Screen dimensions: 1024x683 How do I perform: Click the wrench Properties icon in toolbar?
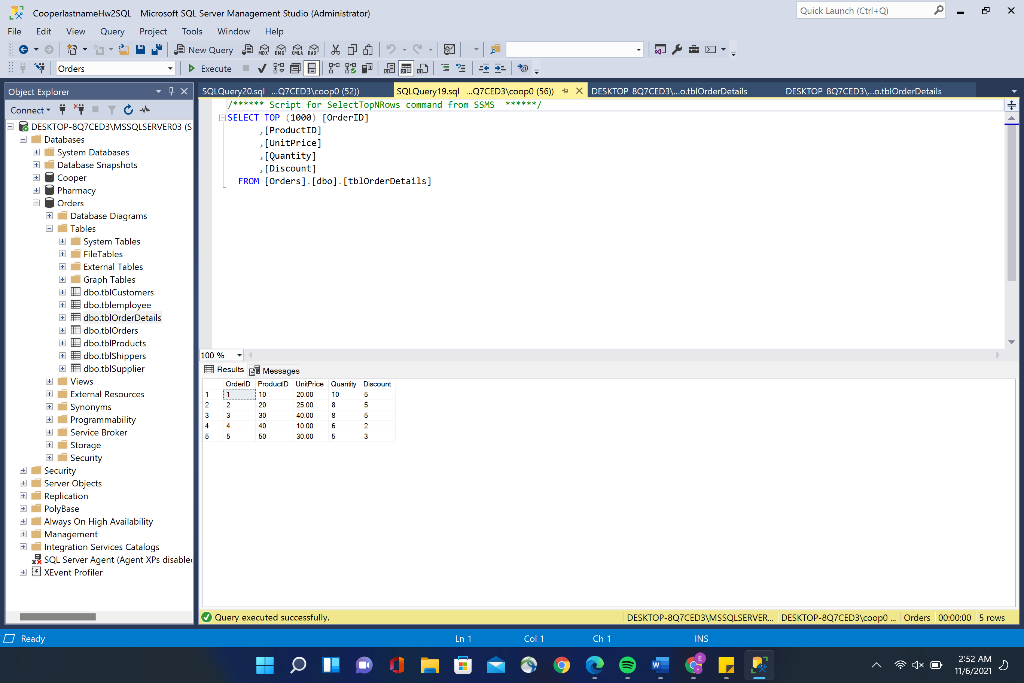(x=677, y=50)
